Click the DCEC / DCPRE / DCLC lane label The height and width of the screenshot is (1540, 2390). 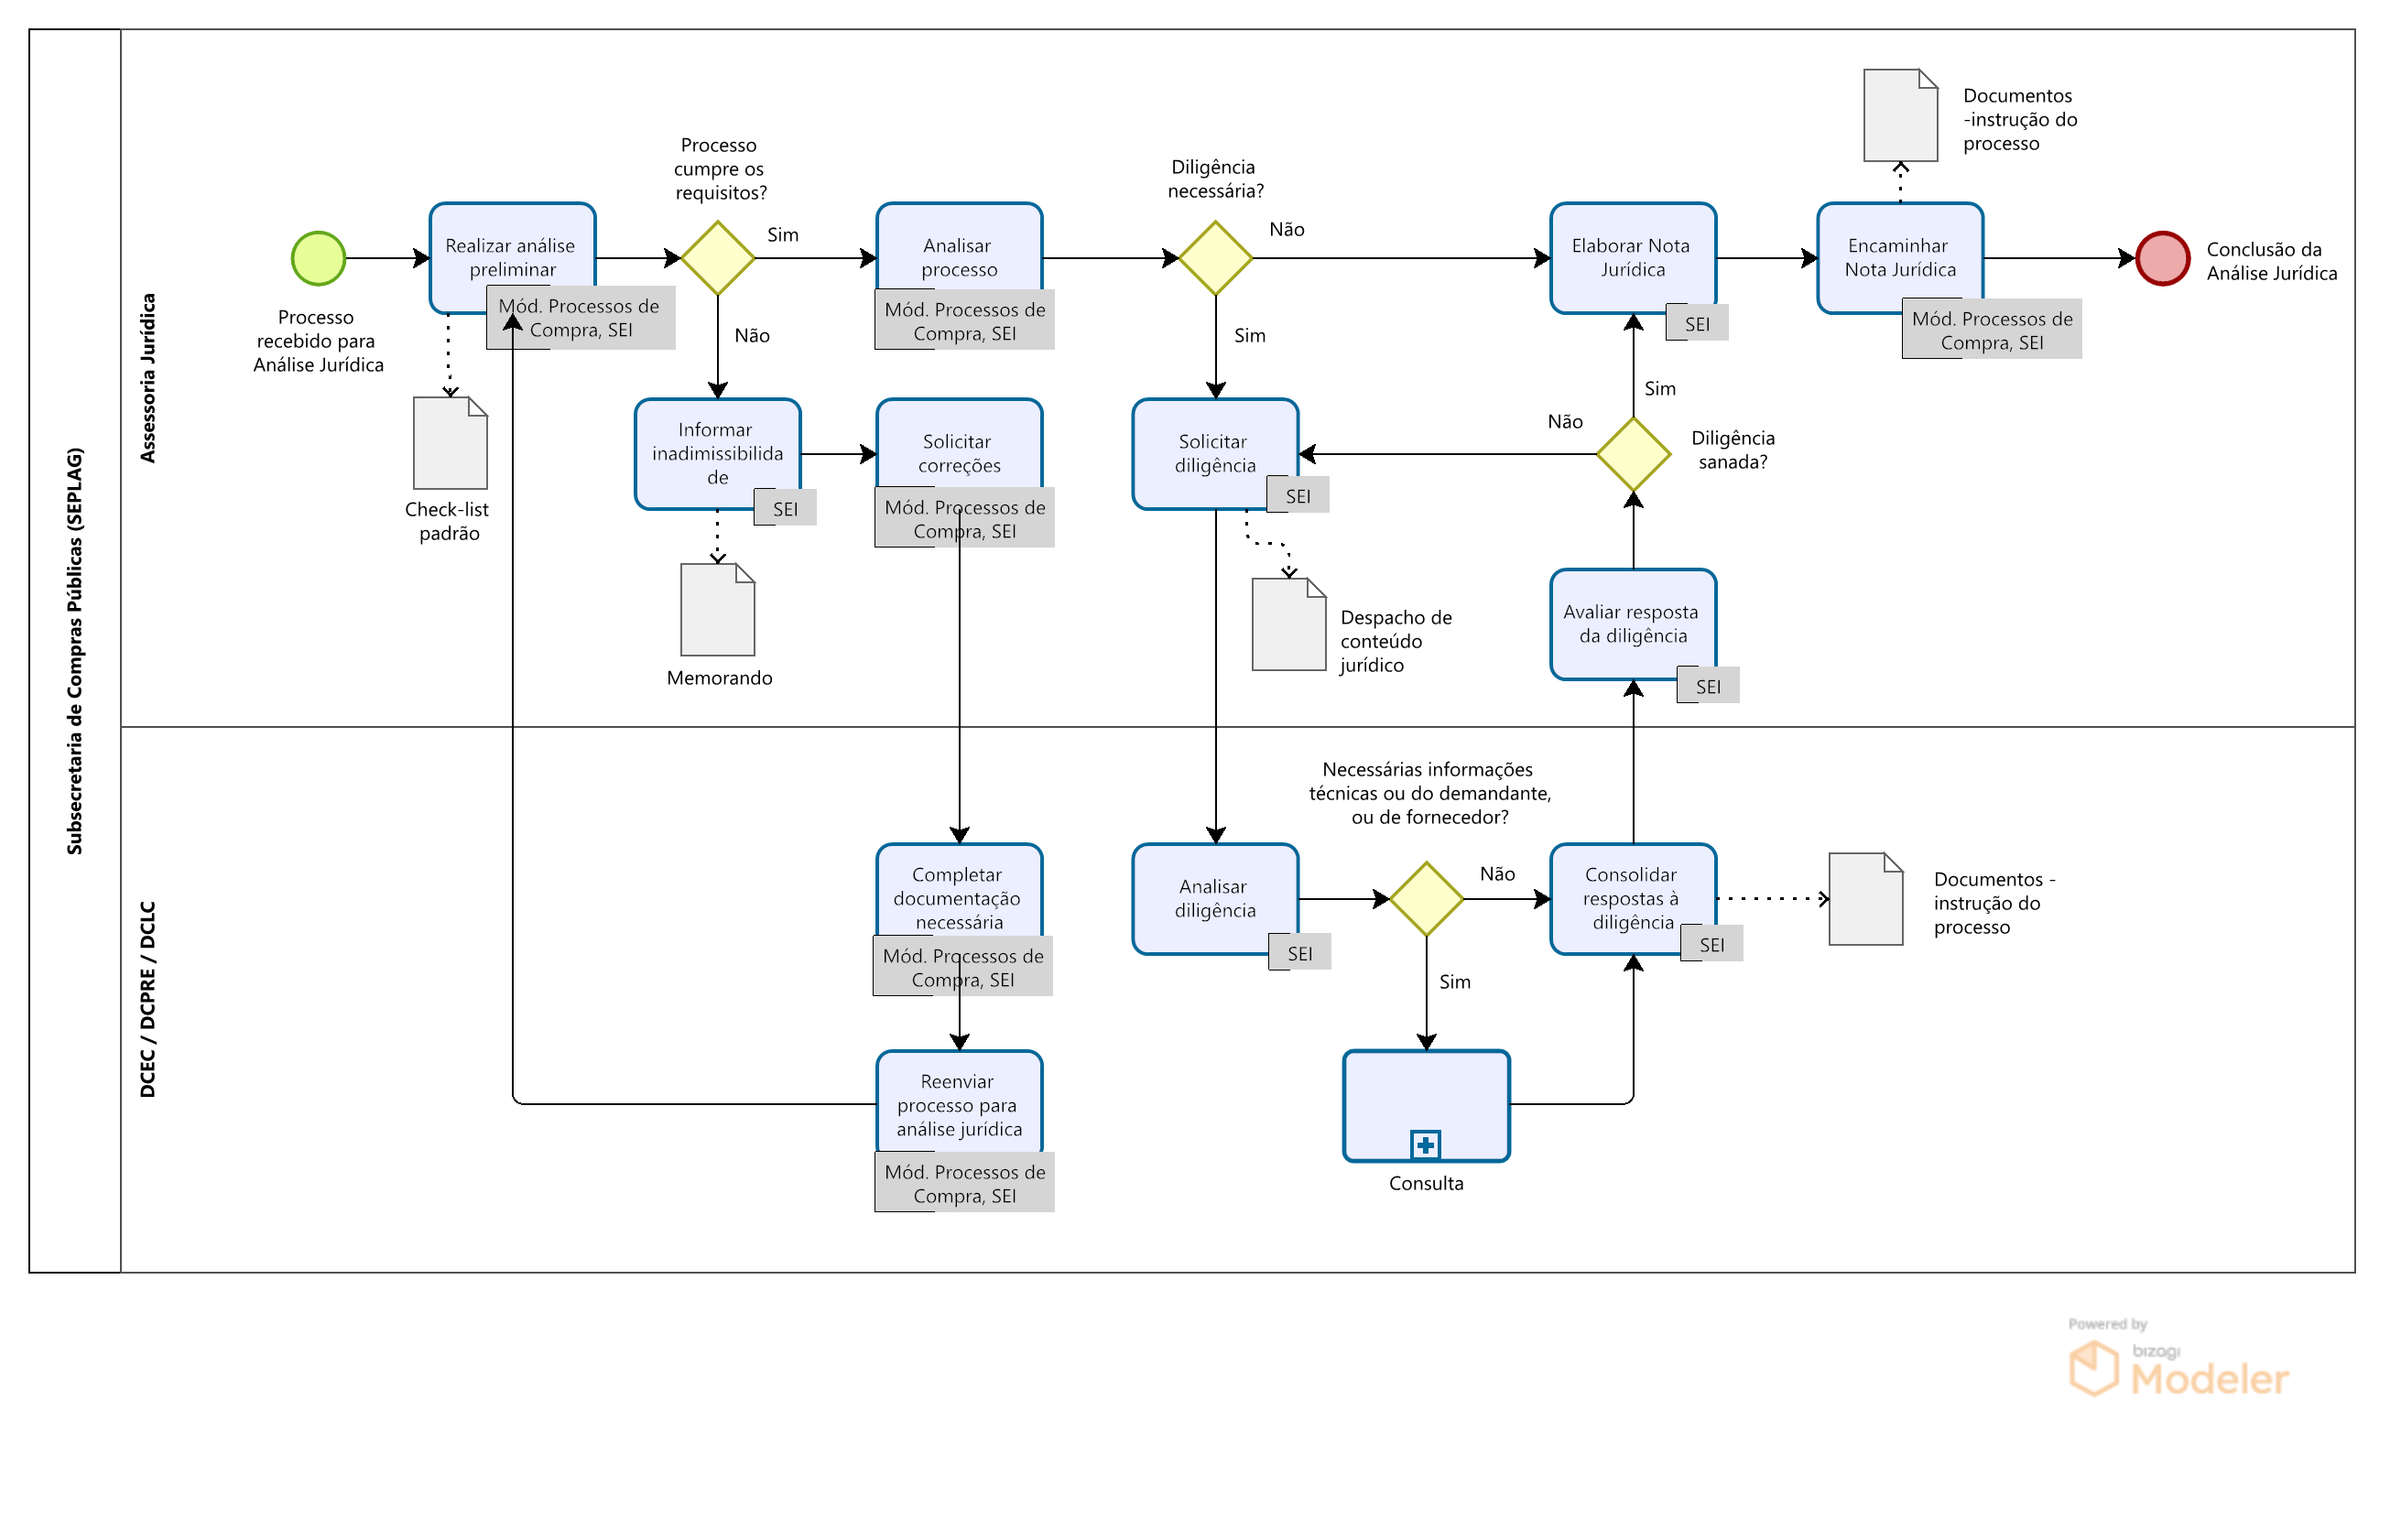point(148,998)
